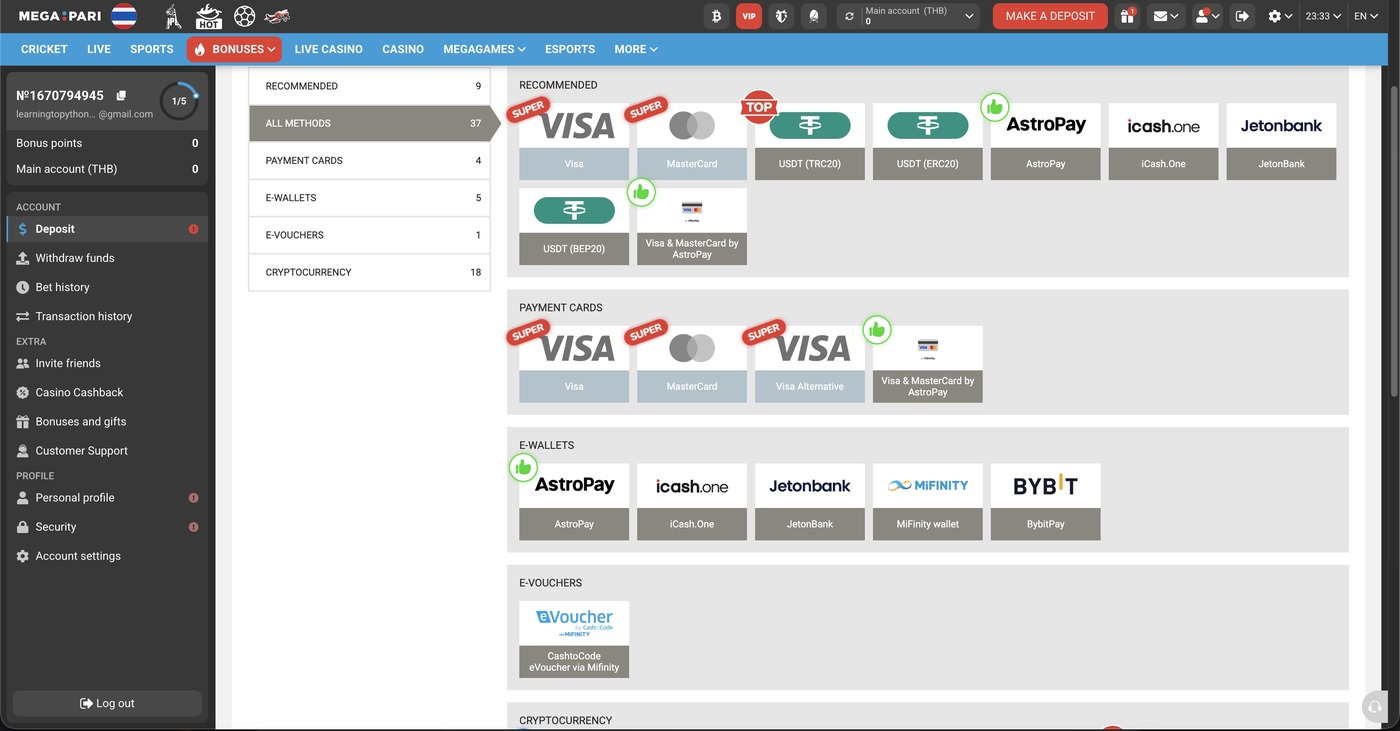Click the Bitcoin icon in top bar
1400x731 pixels.
tap(716, 16)
